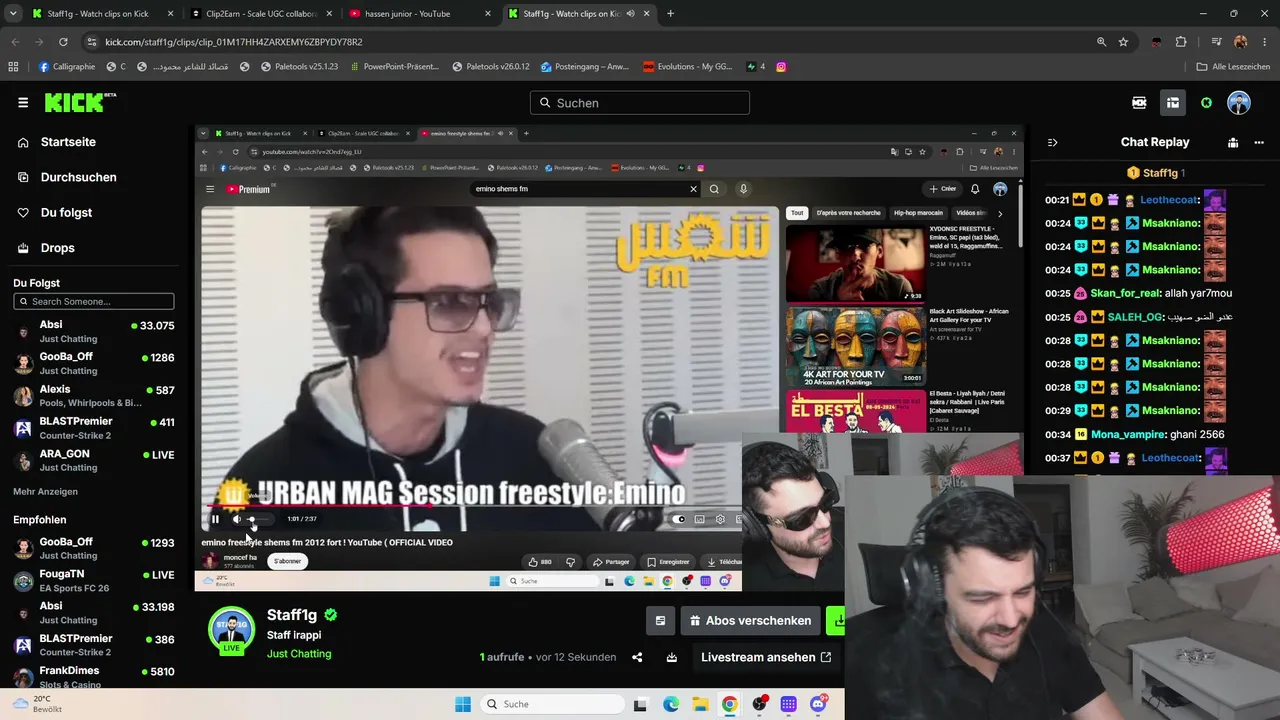Click the Chrome icon in the taskbar

click(730, 704)
